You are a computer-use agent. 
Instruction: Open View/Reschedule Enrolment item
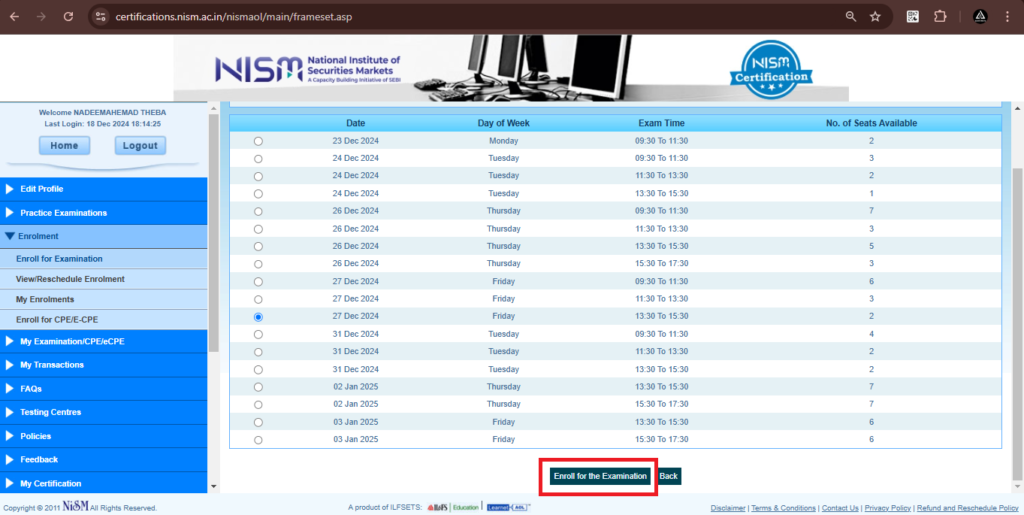104,279
